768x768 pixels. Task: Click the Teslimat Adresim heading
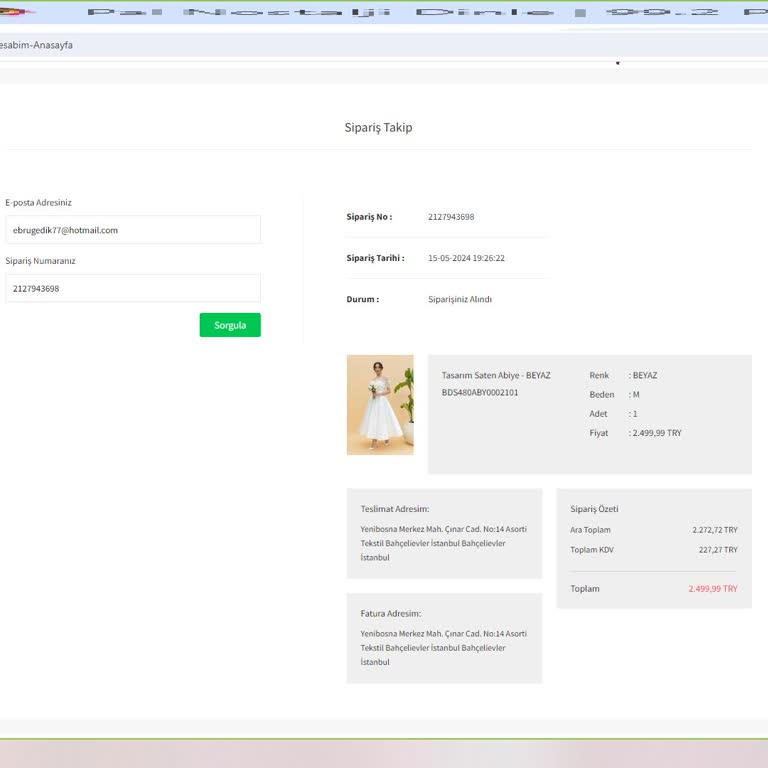pyautogui.click(x=395, y=509)
